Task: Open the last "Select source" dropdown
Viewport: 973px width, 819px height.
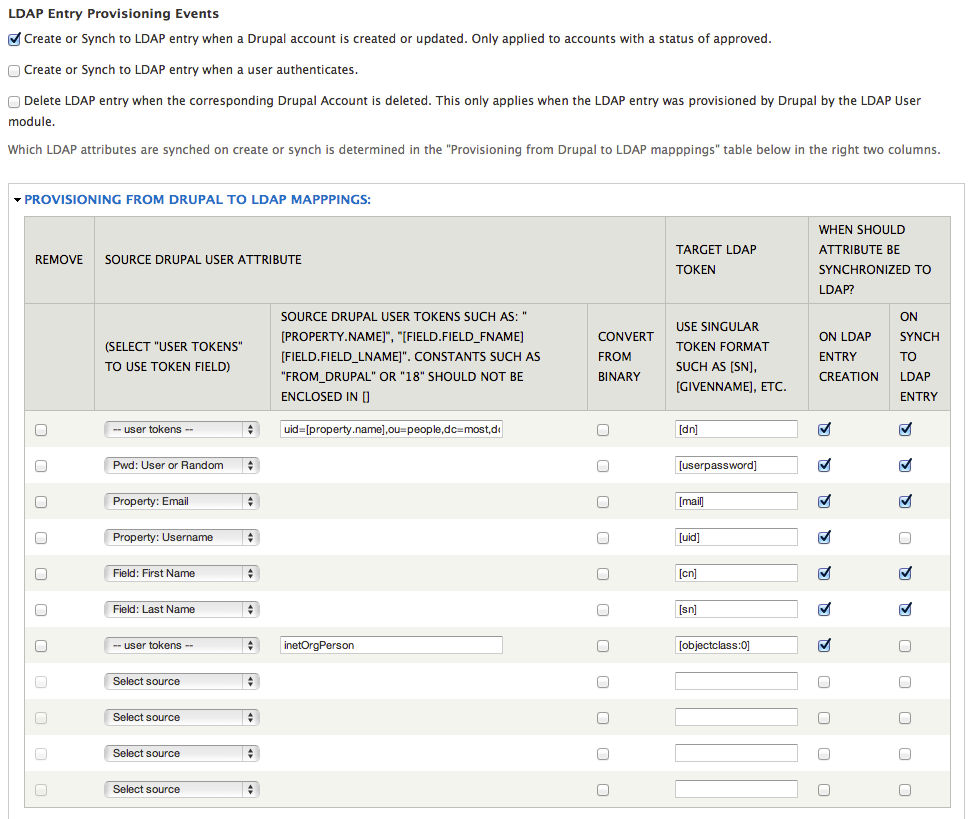Action: pyautogui.click(x=181, y=789)
